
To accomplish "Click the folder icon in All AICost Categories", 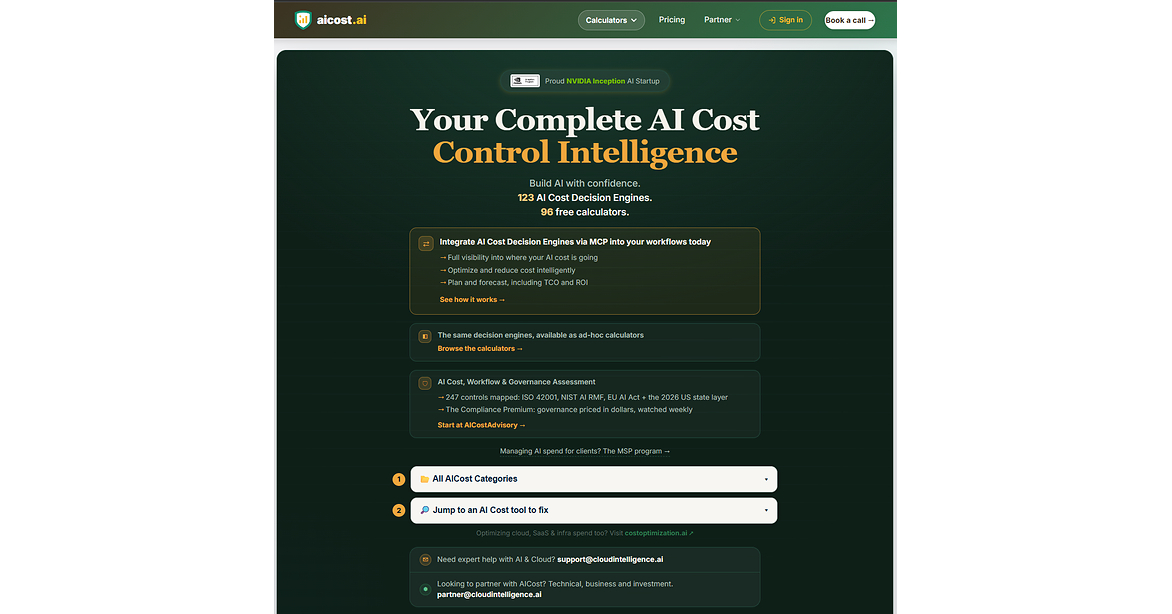I will tap(425, 479).
